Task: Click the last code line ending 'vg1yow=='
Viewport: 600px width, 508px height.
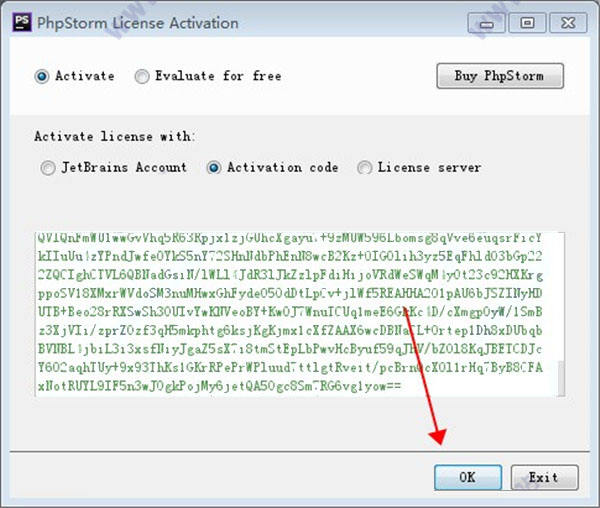Action: 219,386
